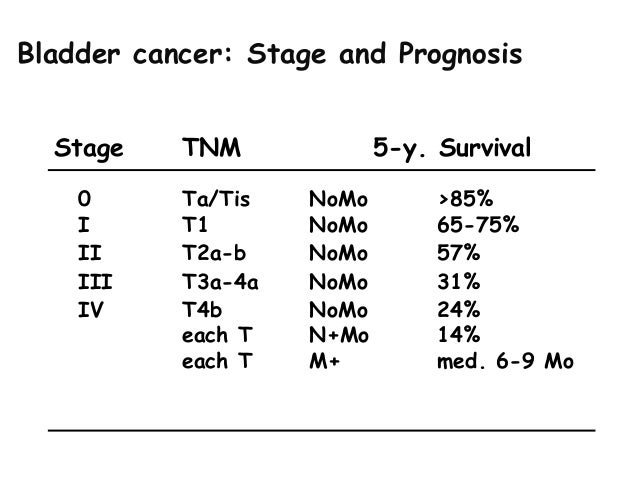Screen dimensions: 638x479
Task: Select the 'Ta/Tis' TNM entry
Action: point(216,199)
